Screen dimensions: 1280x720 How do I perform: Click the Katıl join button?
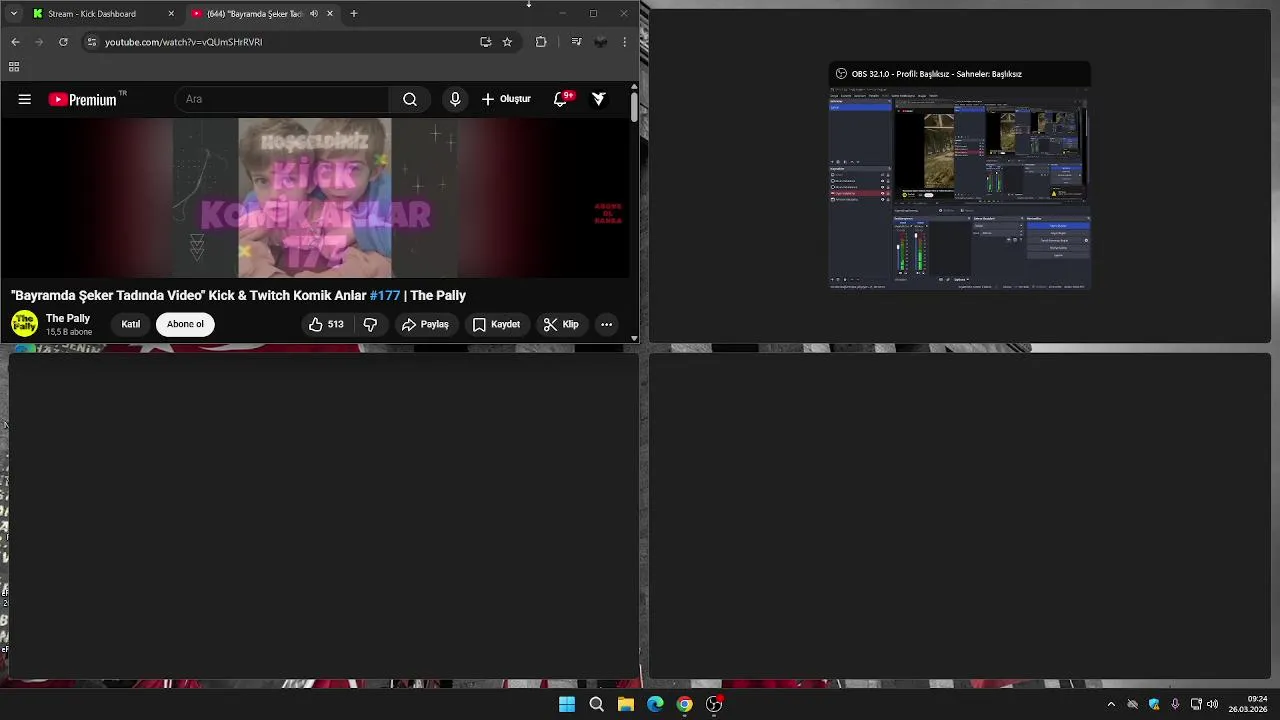coord(131,324)
